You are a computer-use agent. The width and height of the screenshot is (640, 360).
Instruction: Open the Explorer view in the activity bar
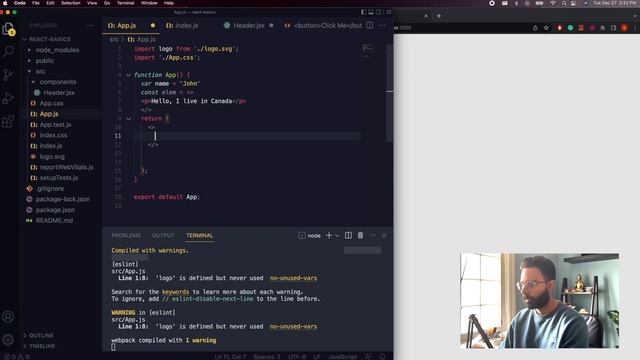8,29
